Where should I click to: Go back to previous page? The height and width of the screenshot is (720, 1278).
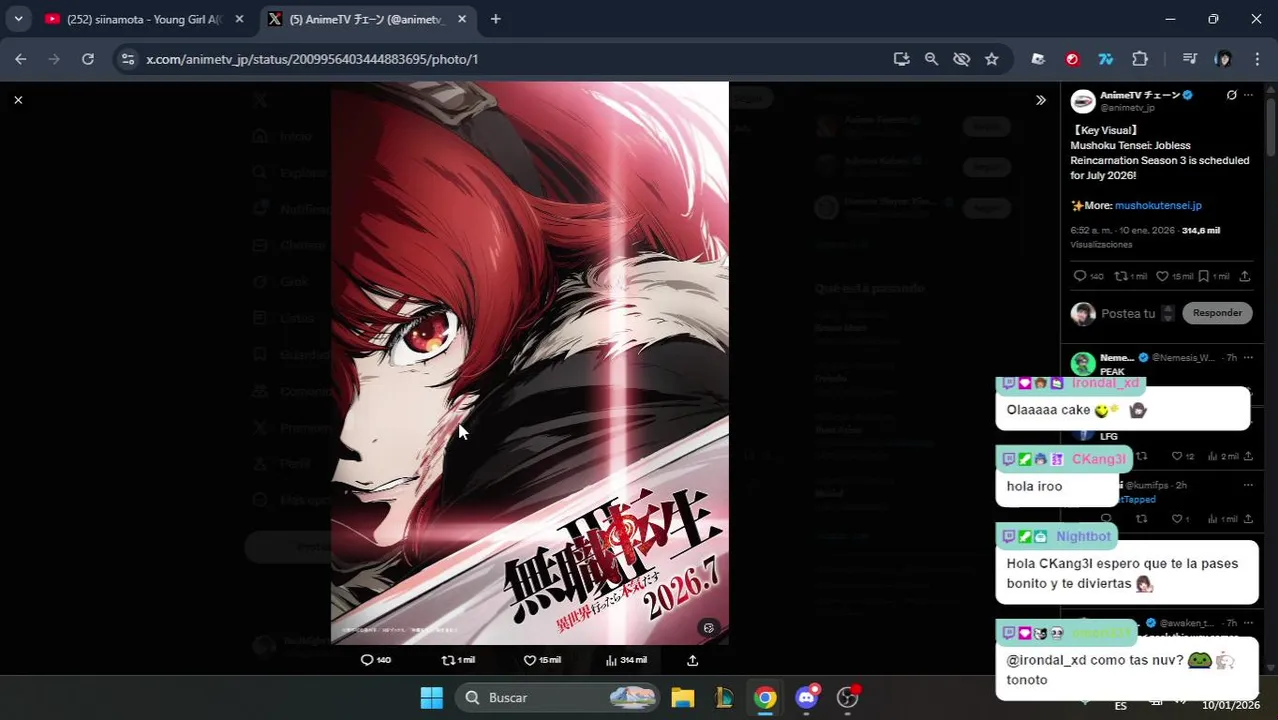click(21, 59)
